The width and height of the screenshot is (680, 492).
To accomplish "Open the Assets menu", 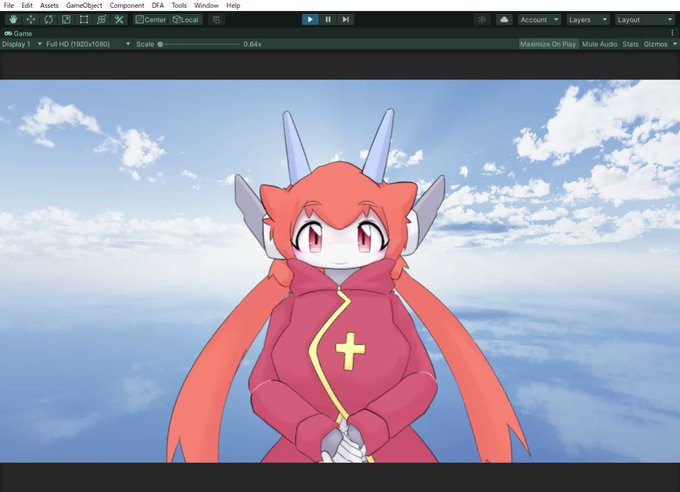I will (49, 5).
